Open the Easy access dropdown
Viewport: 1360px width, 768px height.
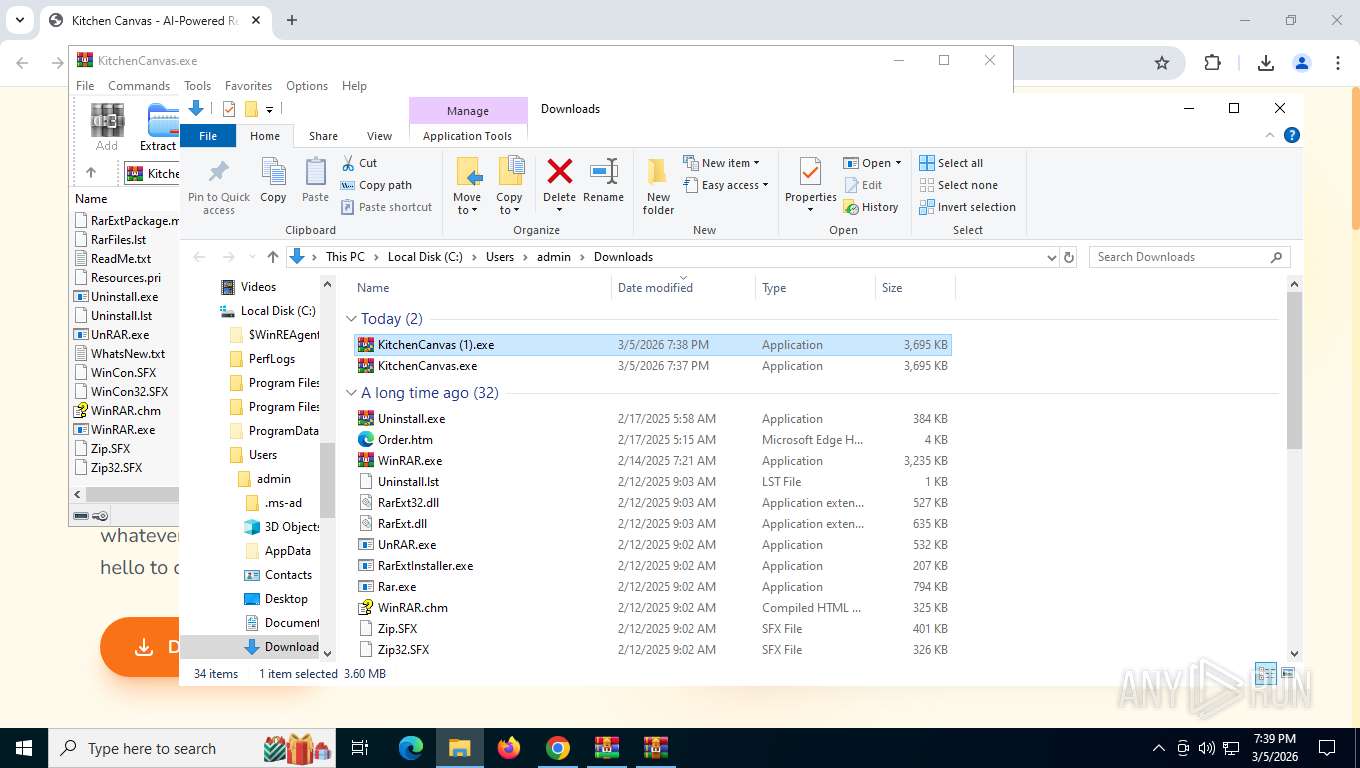coord(726,185)
